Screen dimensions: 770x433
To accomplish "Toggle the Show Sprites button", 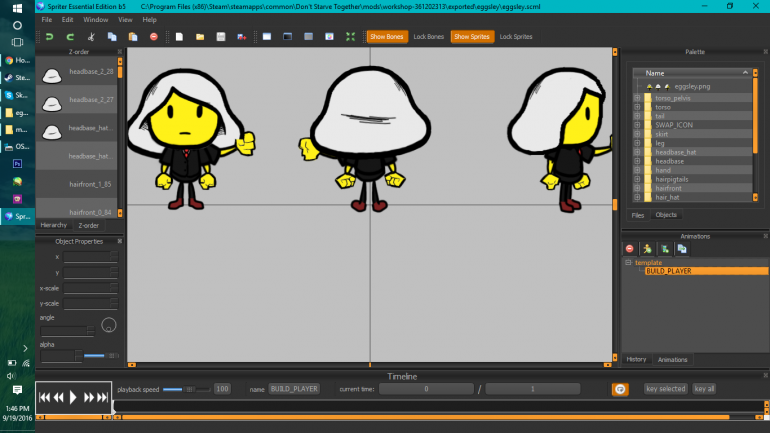I will 472,37.
